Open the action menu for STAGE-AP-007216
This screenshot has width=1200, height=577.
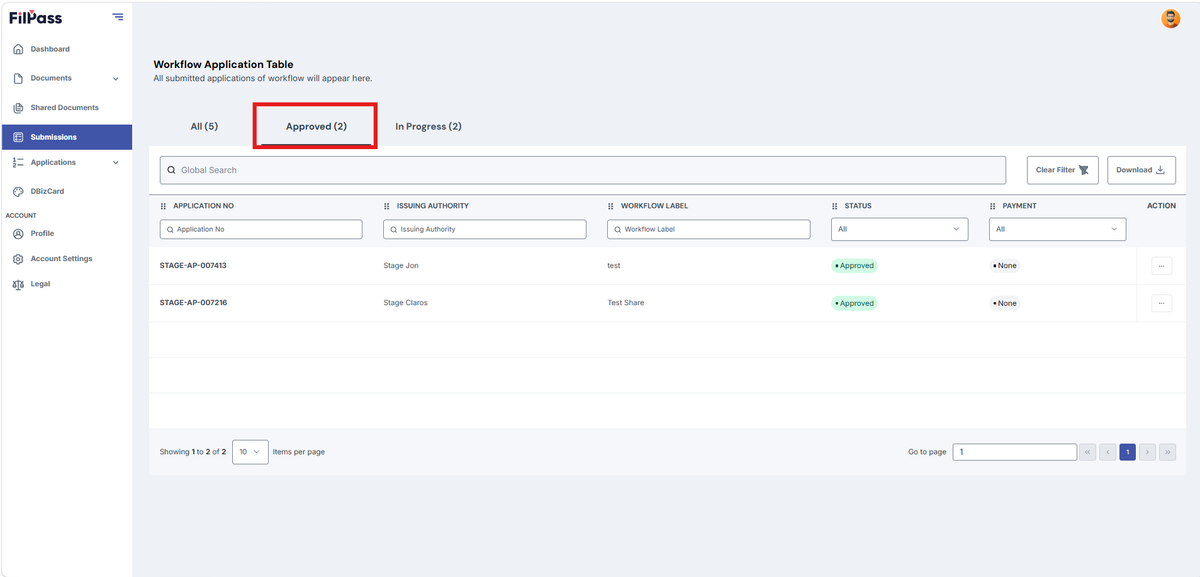click(1161, 303)
